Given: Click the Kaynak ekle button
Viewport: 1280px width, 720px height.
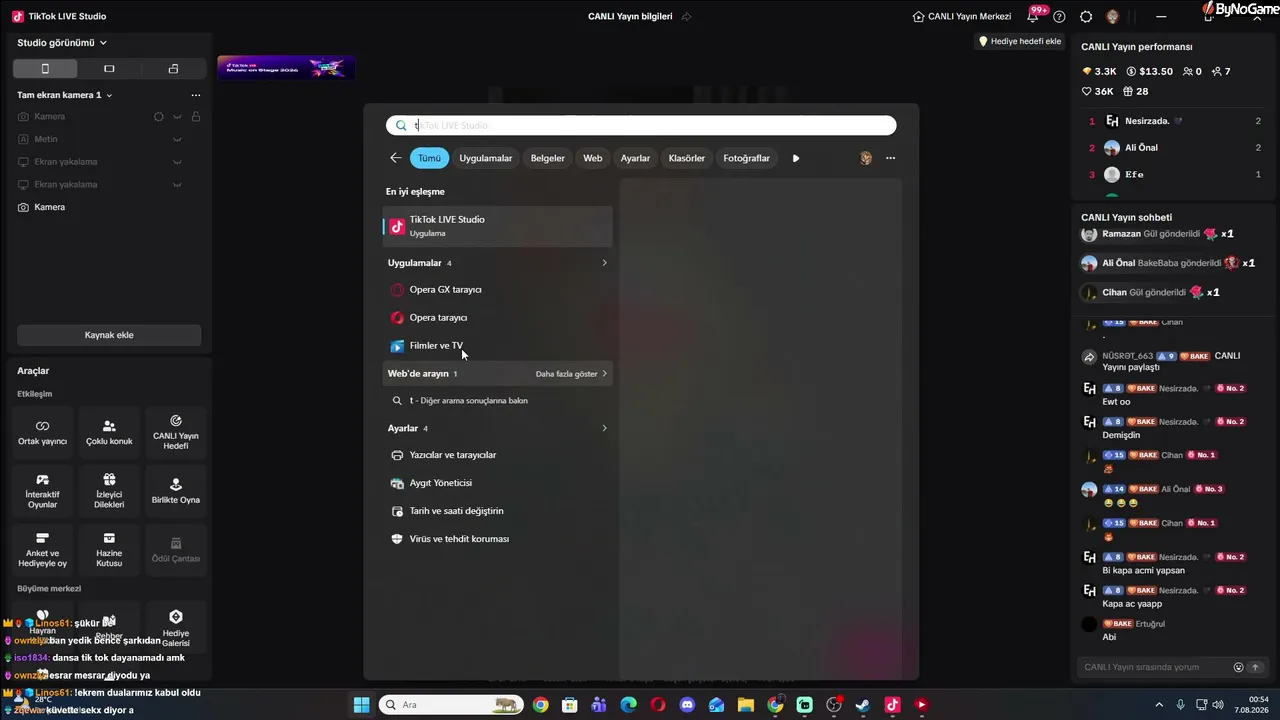Looking at the screenshot, I should (109, 335).
